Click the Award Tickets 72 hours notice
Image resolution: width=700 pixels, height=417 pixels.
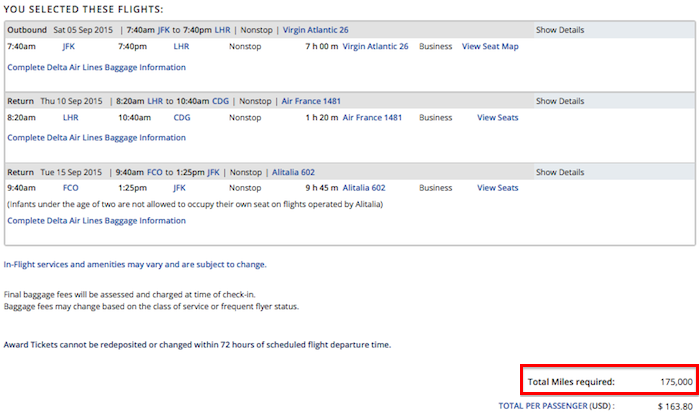197,345
